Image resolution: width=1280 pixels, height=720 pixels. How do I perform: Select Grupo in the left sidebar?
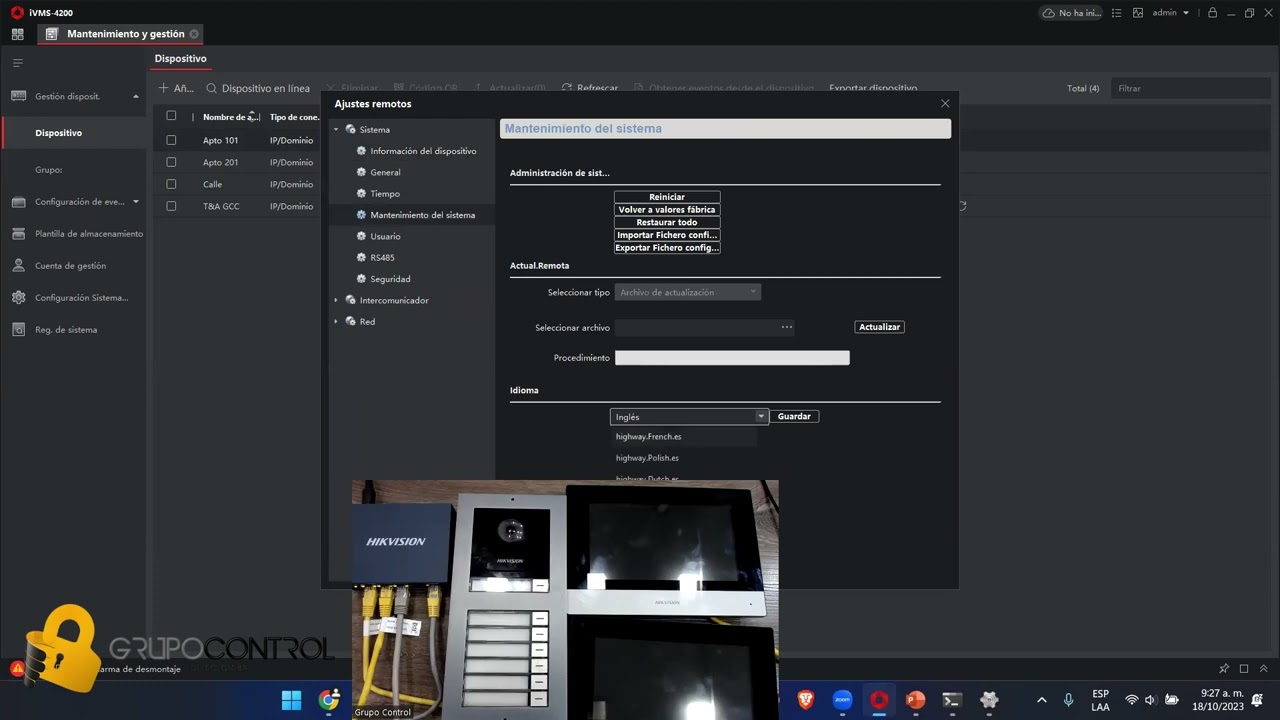[48, 170]
